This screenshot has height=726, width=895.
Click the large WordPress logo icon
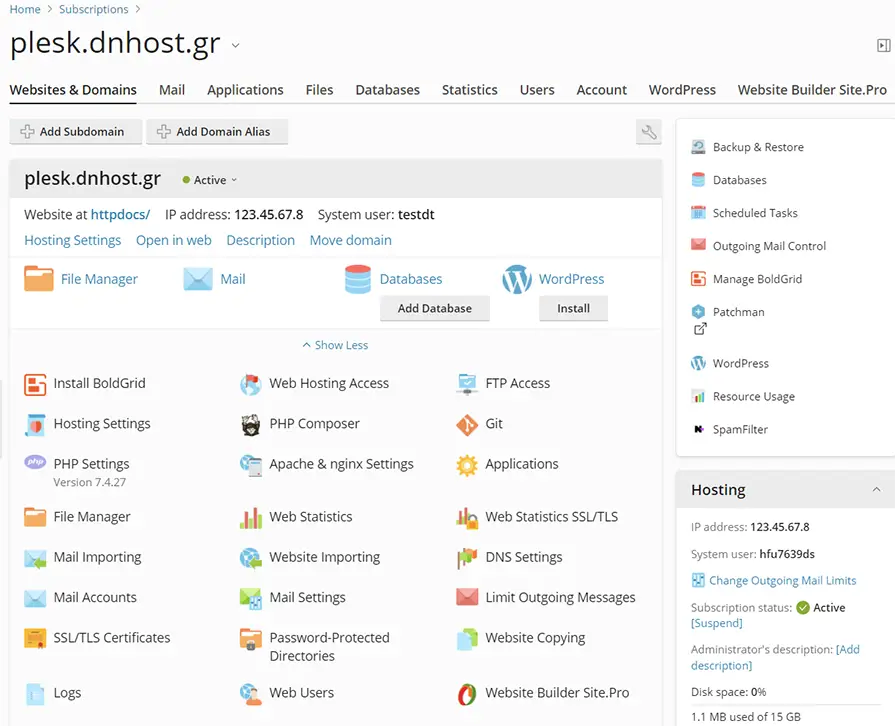[517, 279]
